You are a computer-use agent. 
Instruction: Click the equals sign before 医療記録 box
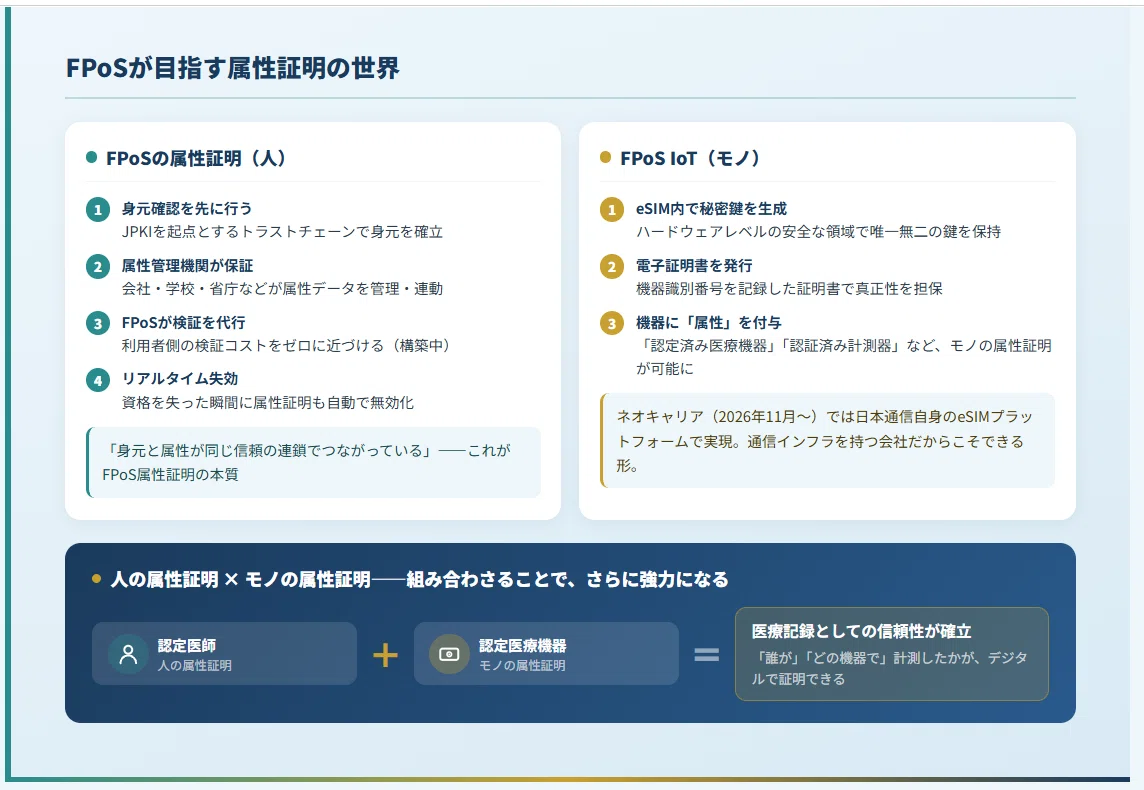coord(706,654)
